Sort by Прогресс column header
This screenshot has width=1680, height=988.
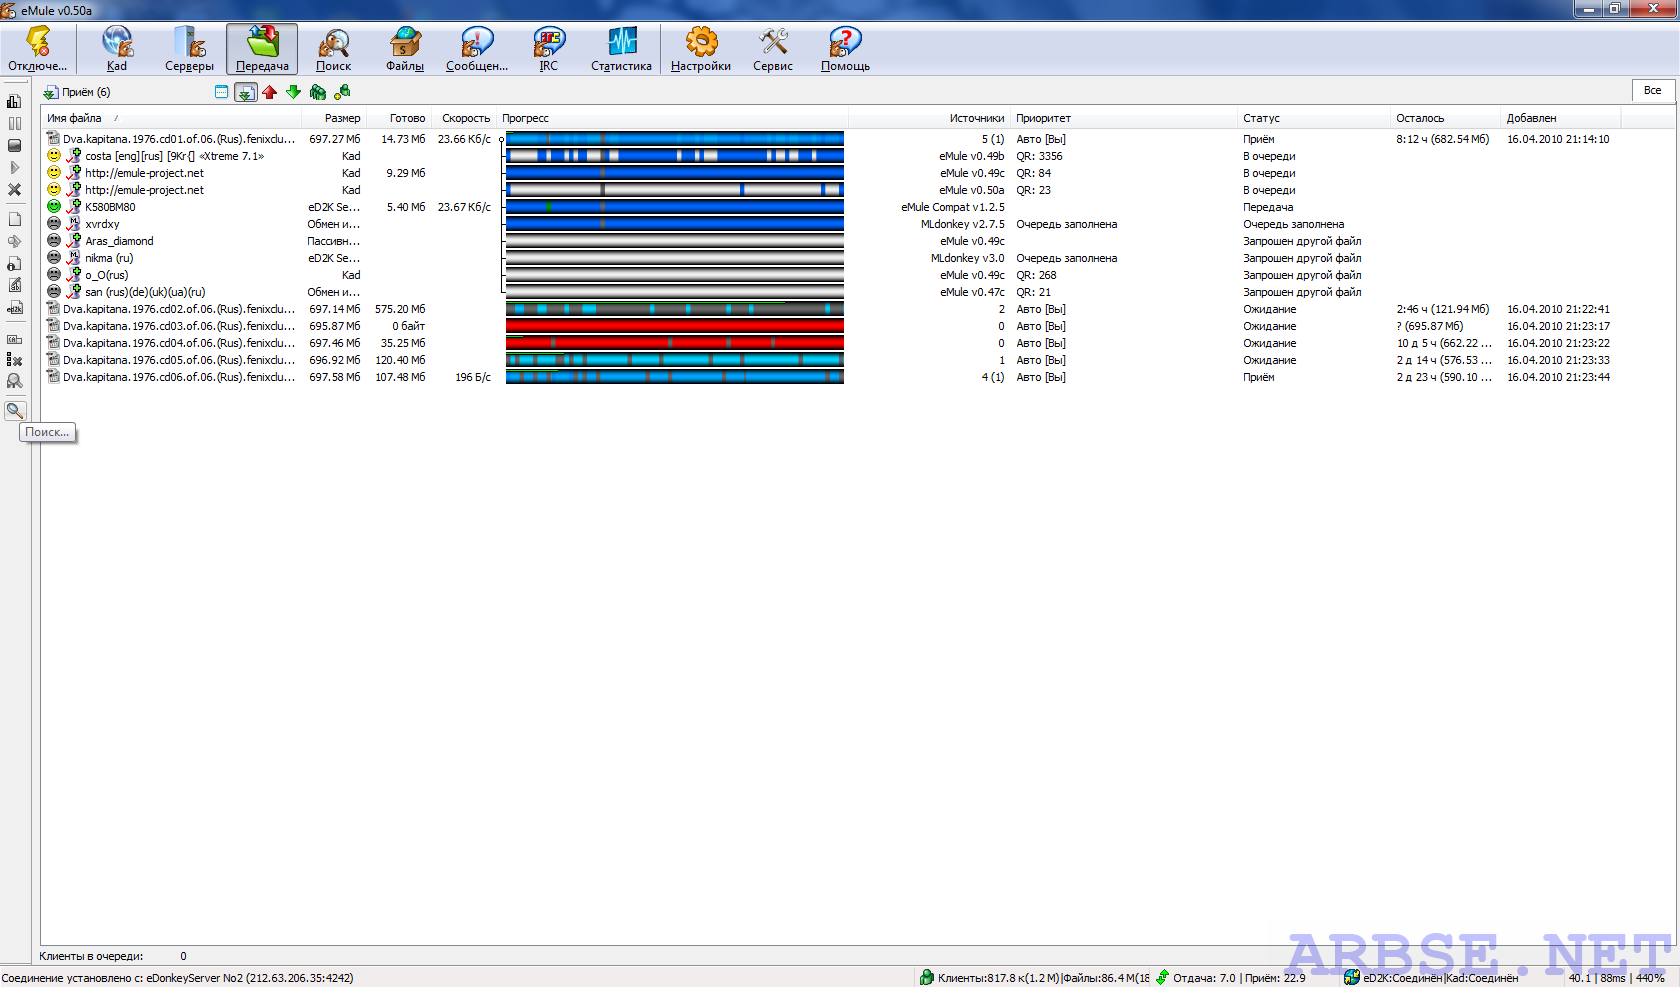(x=673, y=118)
